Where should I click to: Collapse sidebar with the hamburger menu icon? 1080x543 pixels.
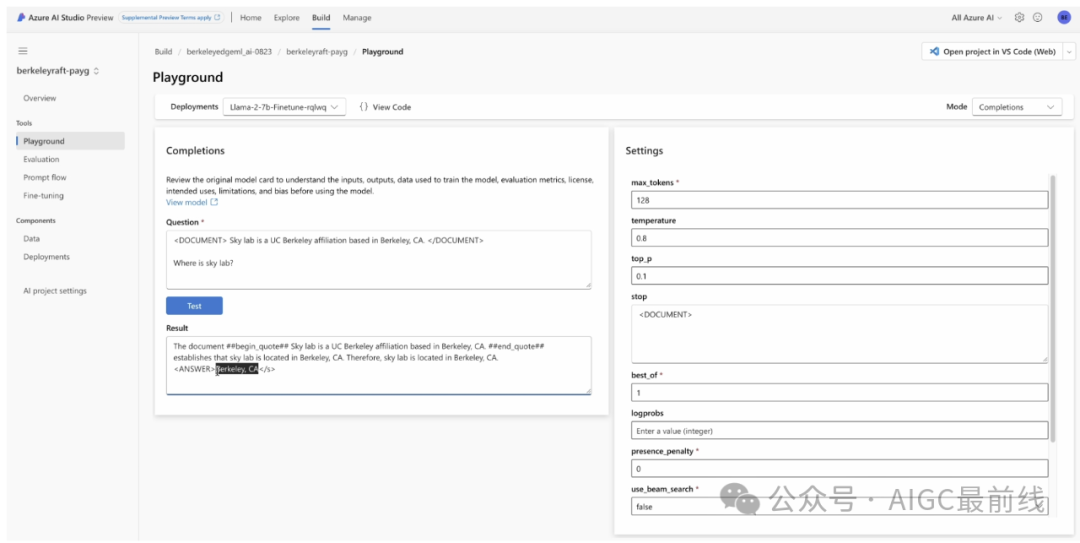pos(22,51)
